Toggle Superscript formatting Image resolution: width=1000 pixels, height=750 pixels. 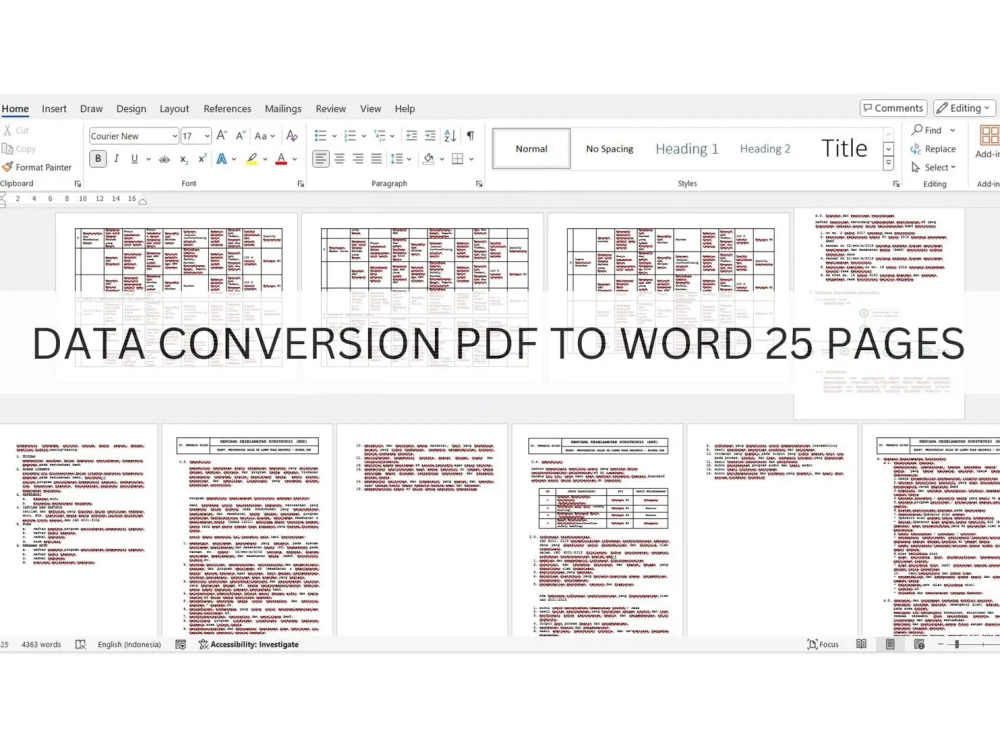click(202, 159)
